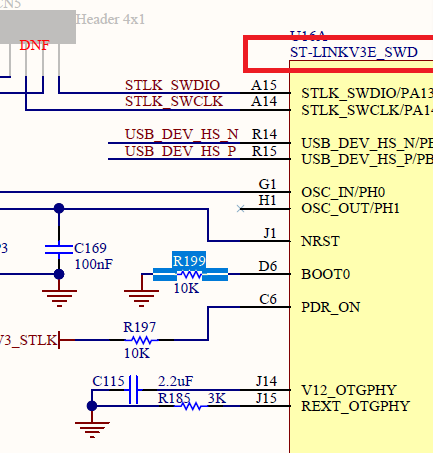Click pin number C6

point(268,299)
